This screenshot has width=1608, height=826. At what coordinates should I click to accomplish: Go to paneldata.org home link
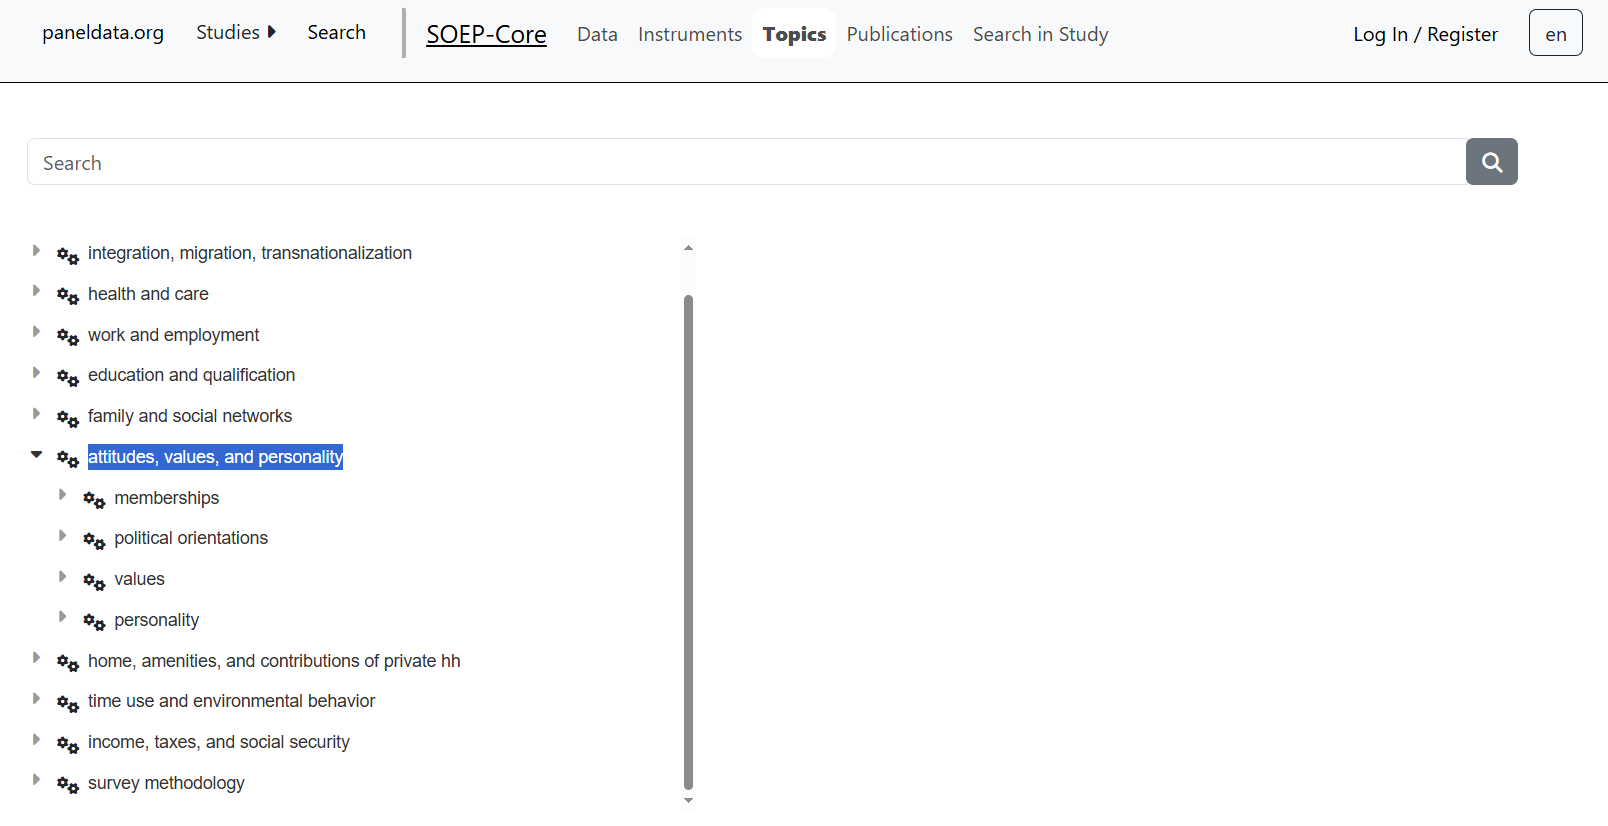(103, 32)
